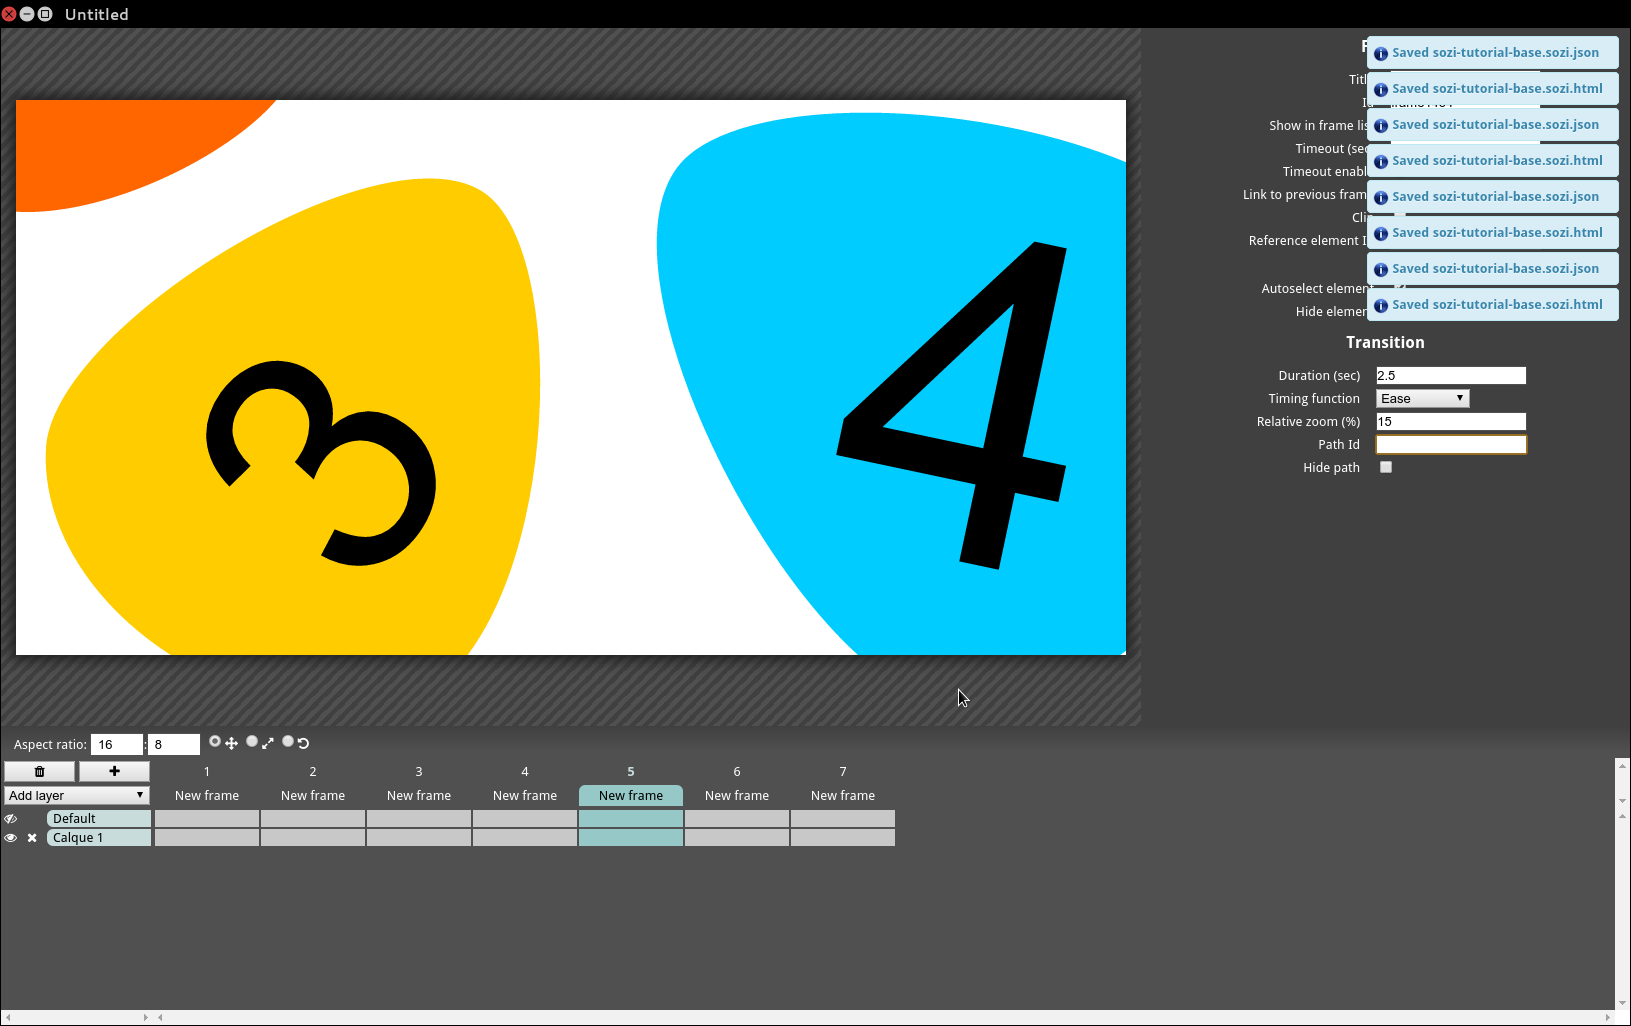Open the Timing function Ease dropdown
The image size is (1631, 1026).
click(x=1422, y=398)
